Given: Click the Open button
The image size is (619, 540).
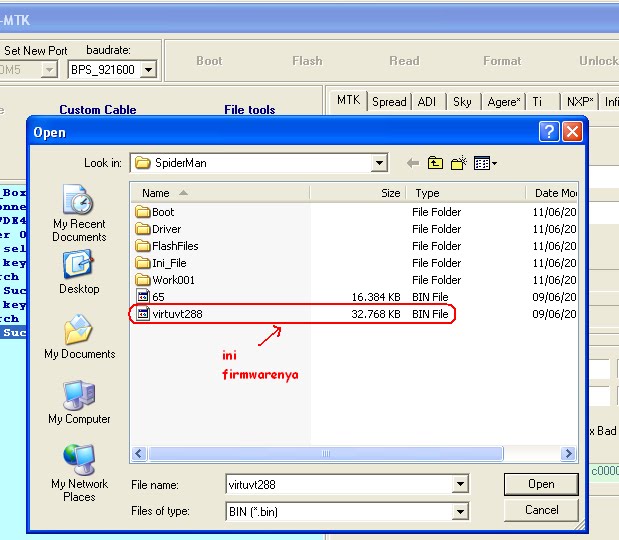Looking at the screenshot, I should coord(541,484).
